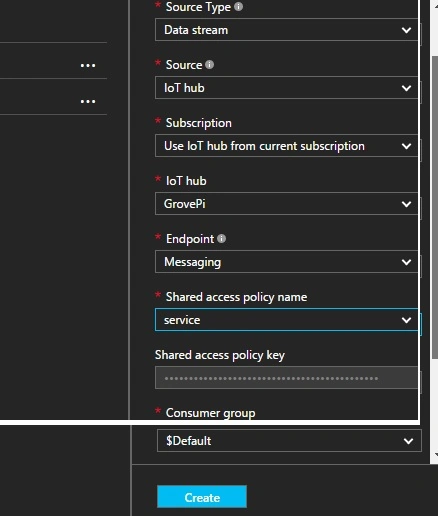Expand the Endpoint dropdown showing Messaging
The image size is (438, 516).
point(287,262)
